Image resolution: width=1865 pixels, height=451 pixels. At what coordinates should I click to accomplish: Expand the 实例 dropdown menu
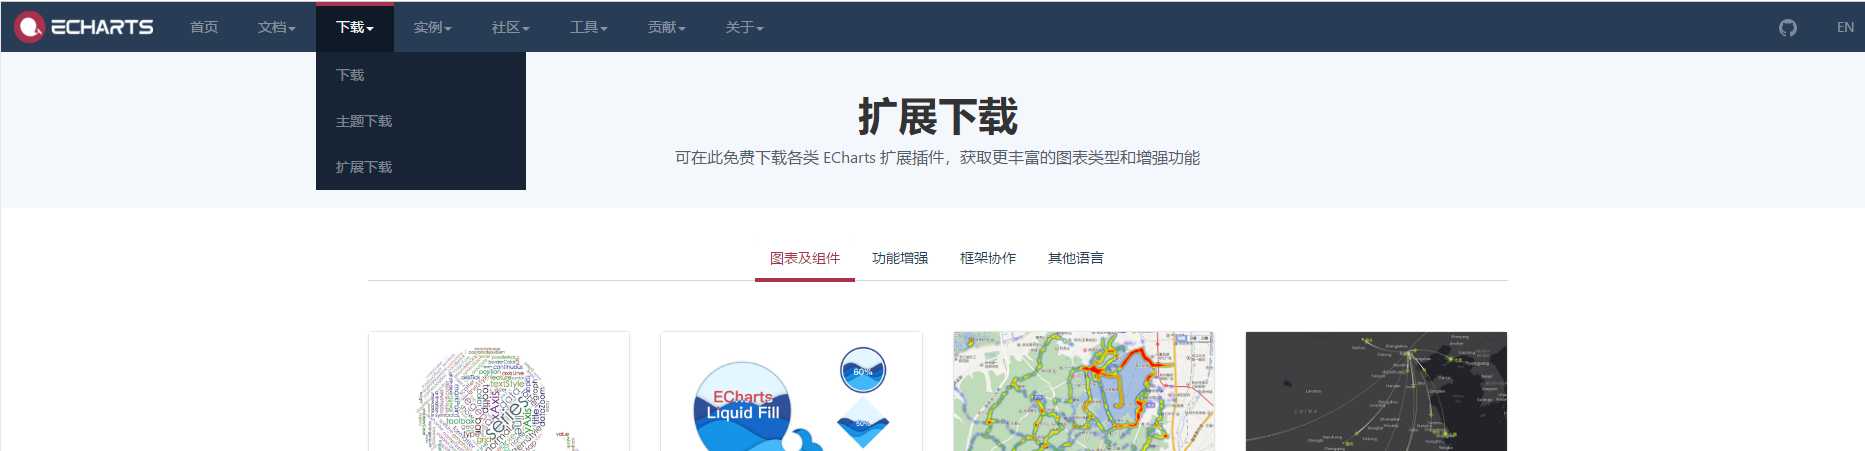433,27
